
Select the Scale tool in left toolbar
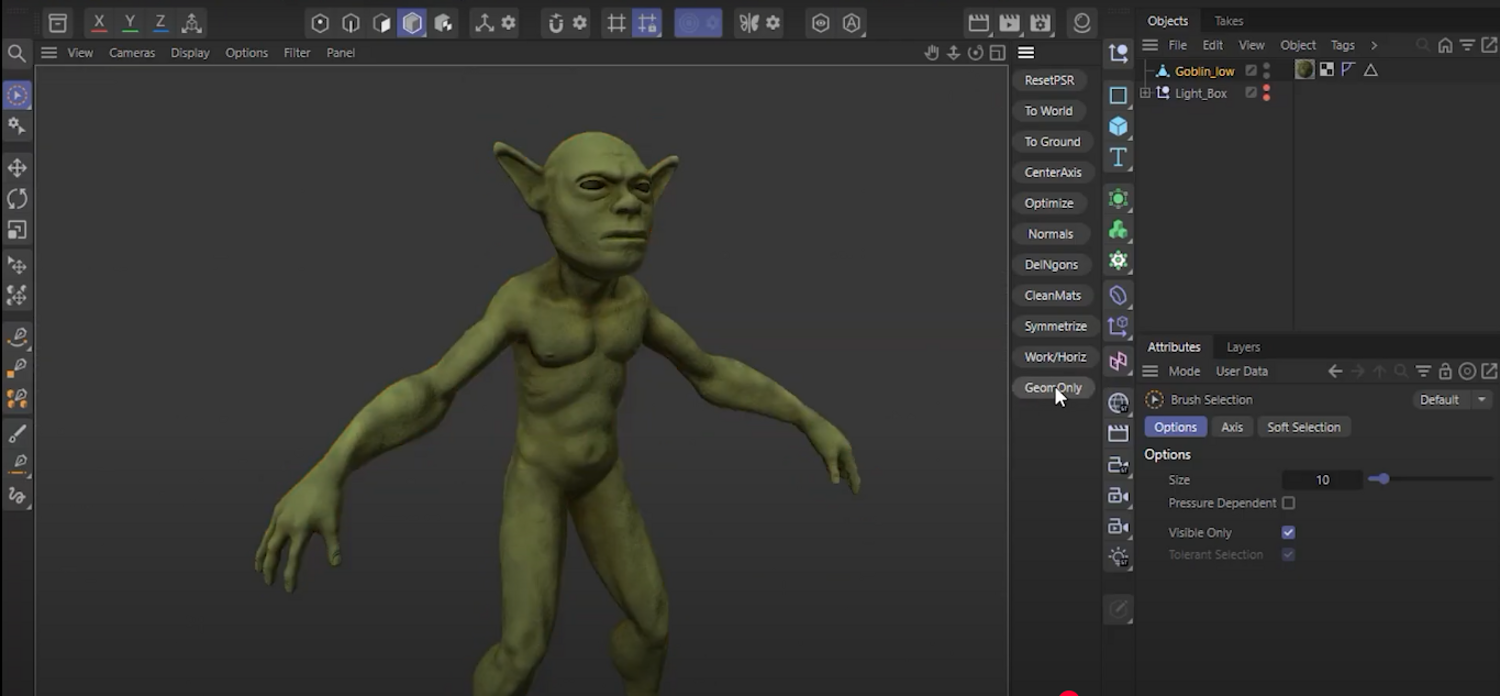point(17,230)
